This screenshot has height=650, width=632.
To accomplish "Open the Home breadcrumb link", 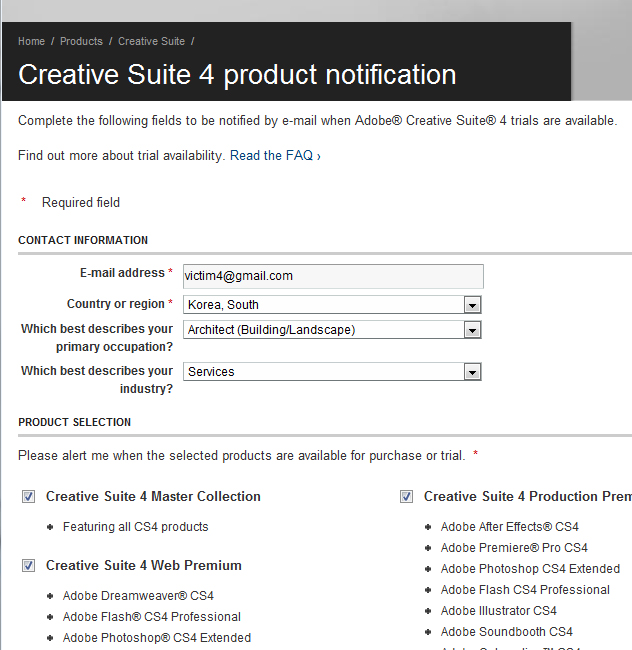I will click(x=31, y=41).
